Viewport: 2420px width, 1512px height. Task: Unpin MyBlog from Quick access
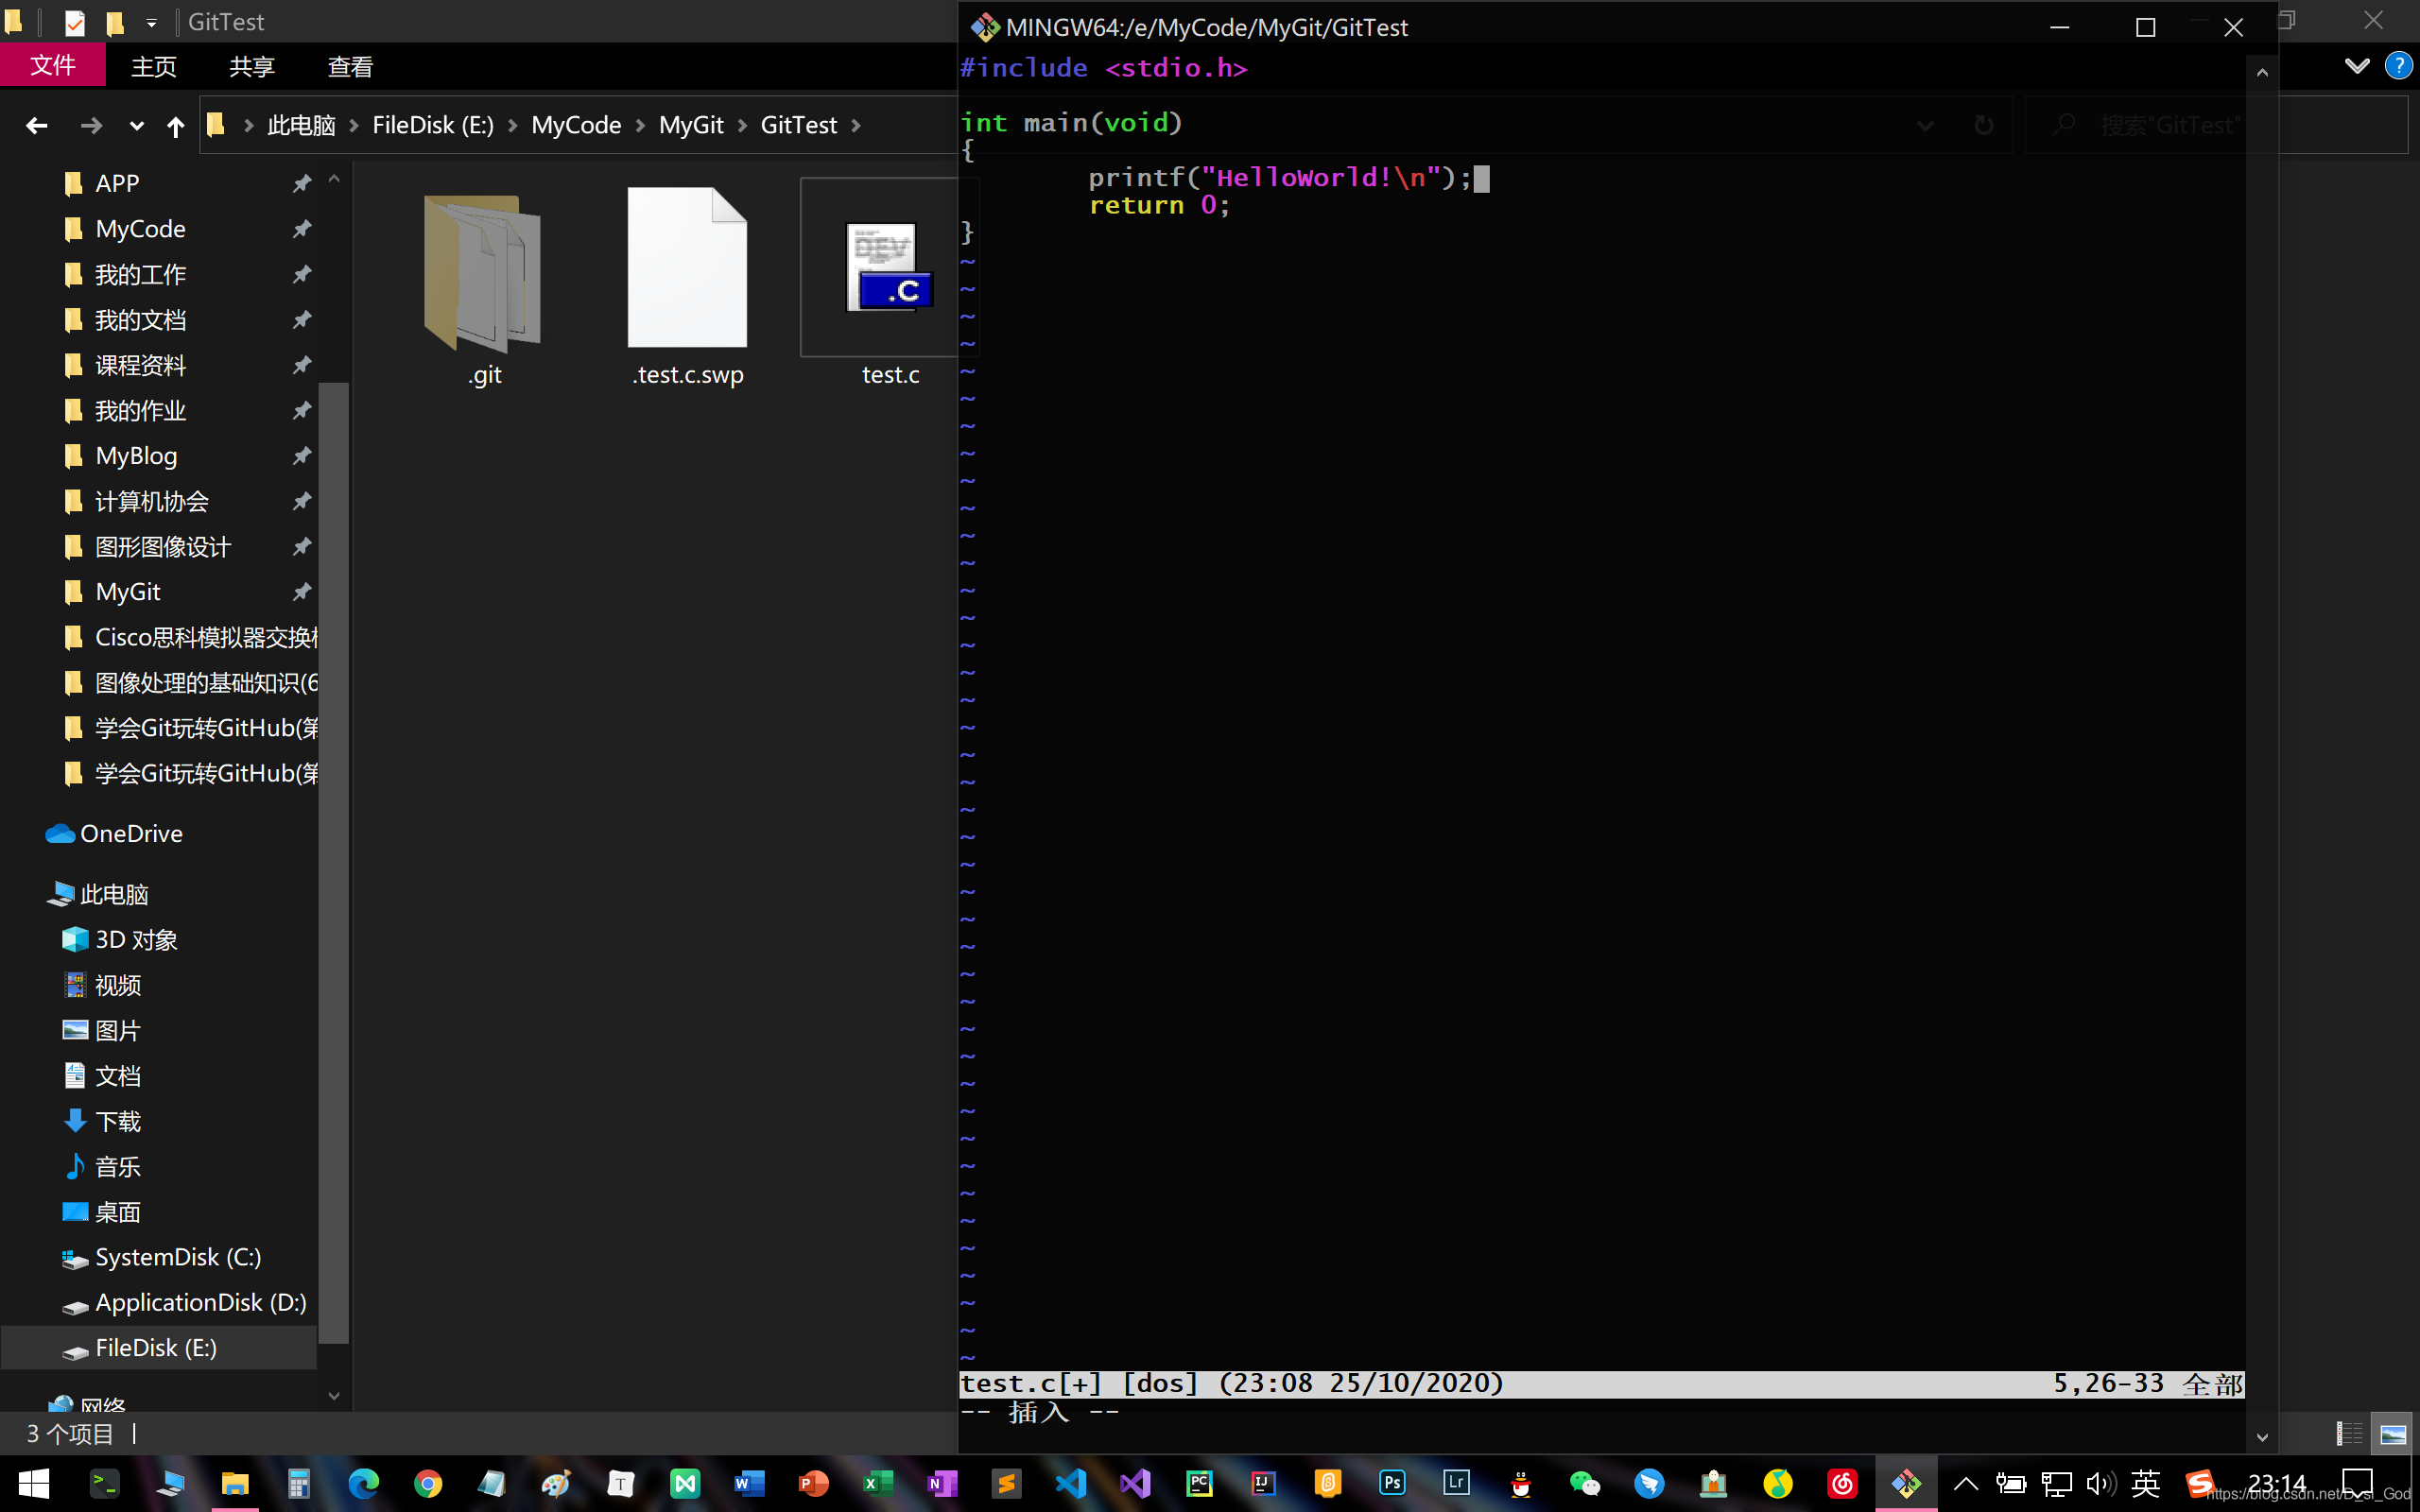301,456
